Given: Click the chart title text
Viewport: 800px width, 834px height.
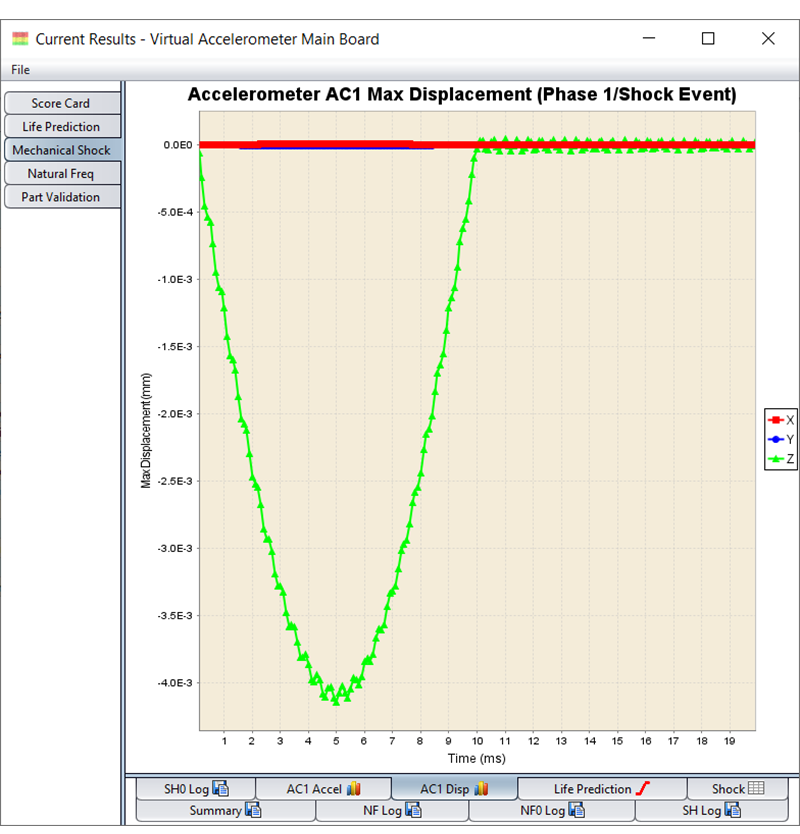Looking at the screenshot, I should coord(462,95).
